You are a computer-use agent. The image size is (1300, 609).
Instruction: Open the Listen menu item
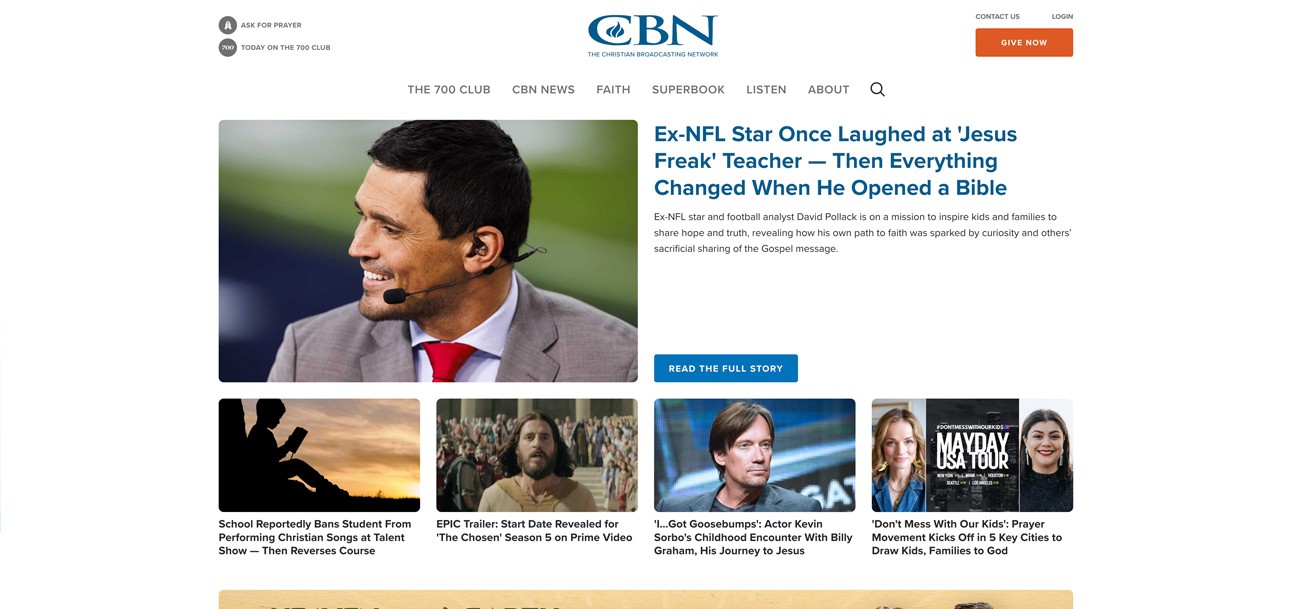tap(766, 89)
